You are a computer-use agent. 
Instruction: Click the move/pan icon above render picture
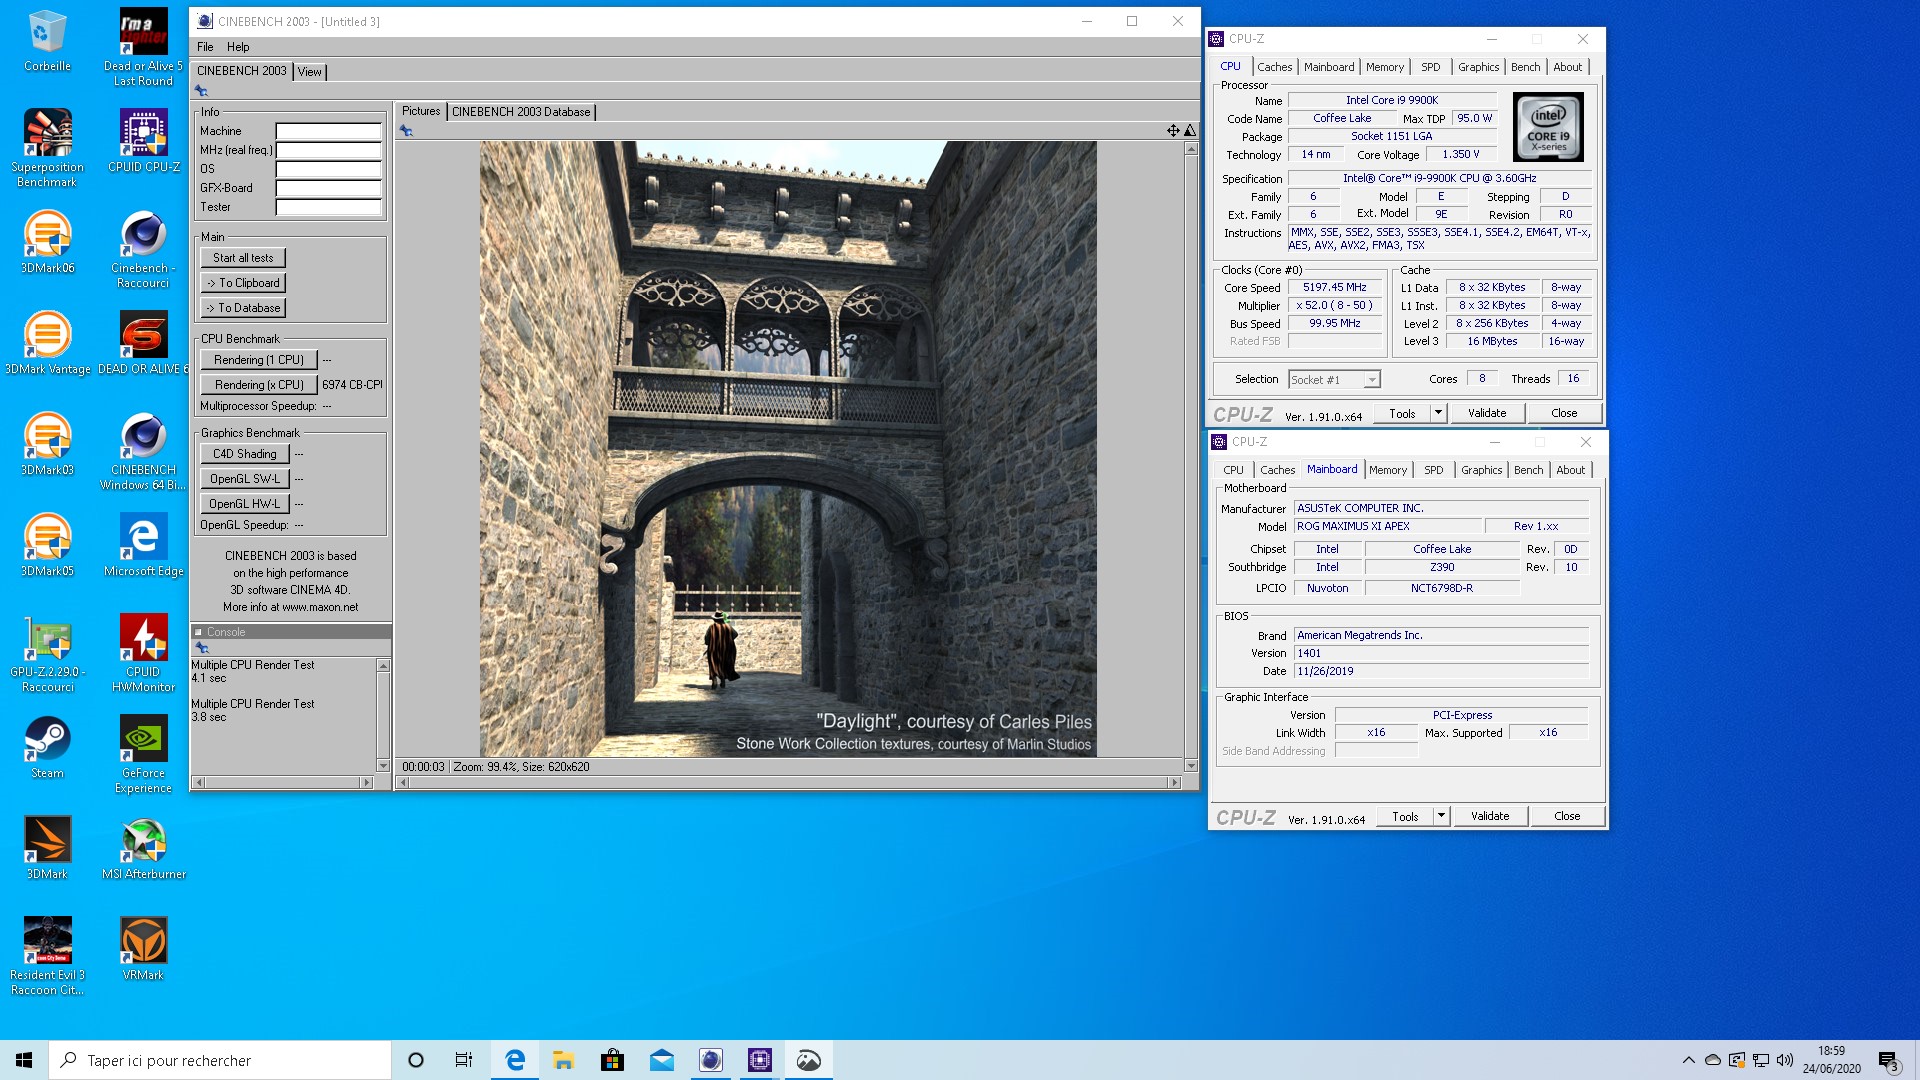coord(1173,130)
